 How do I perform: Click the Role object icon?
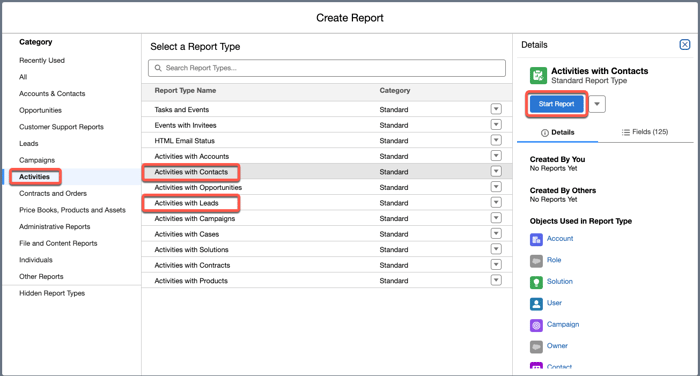(x=536, y=261)
